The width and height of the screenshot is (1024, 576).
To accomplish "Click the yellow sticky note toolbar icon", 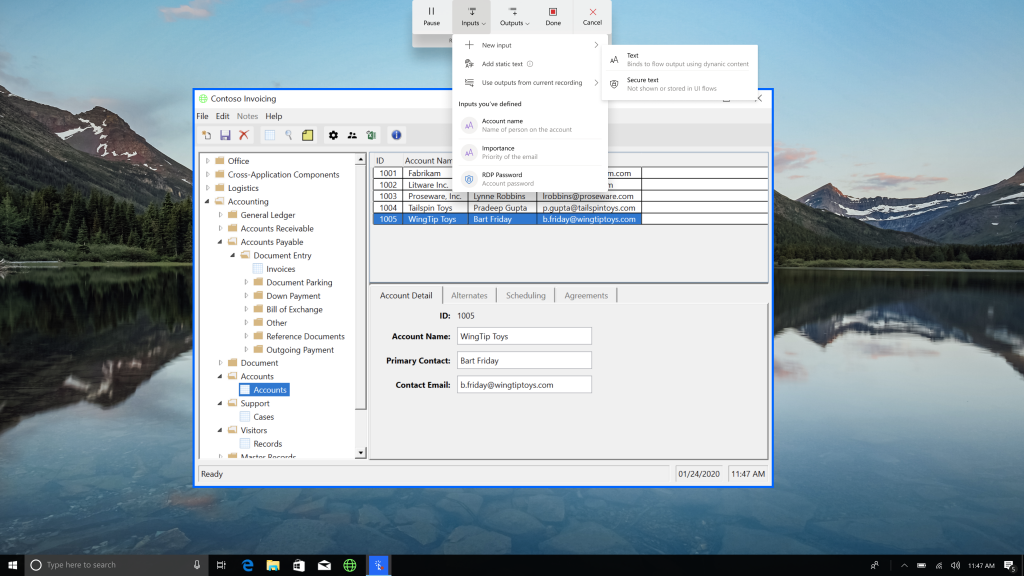I will (307, 135).
